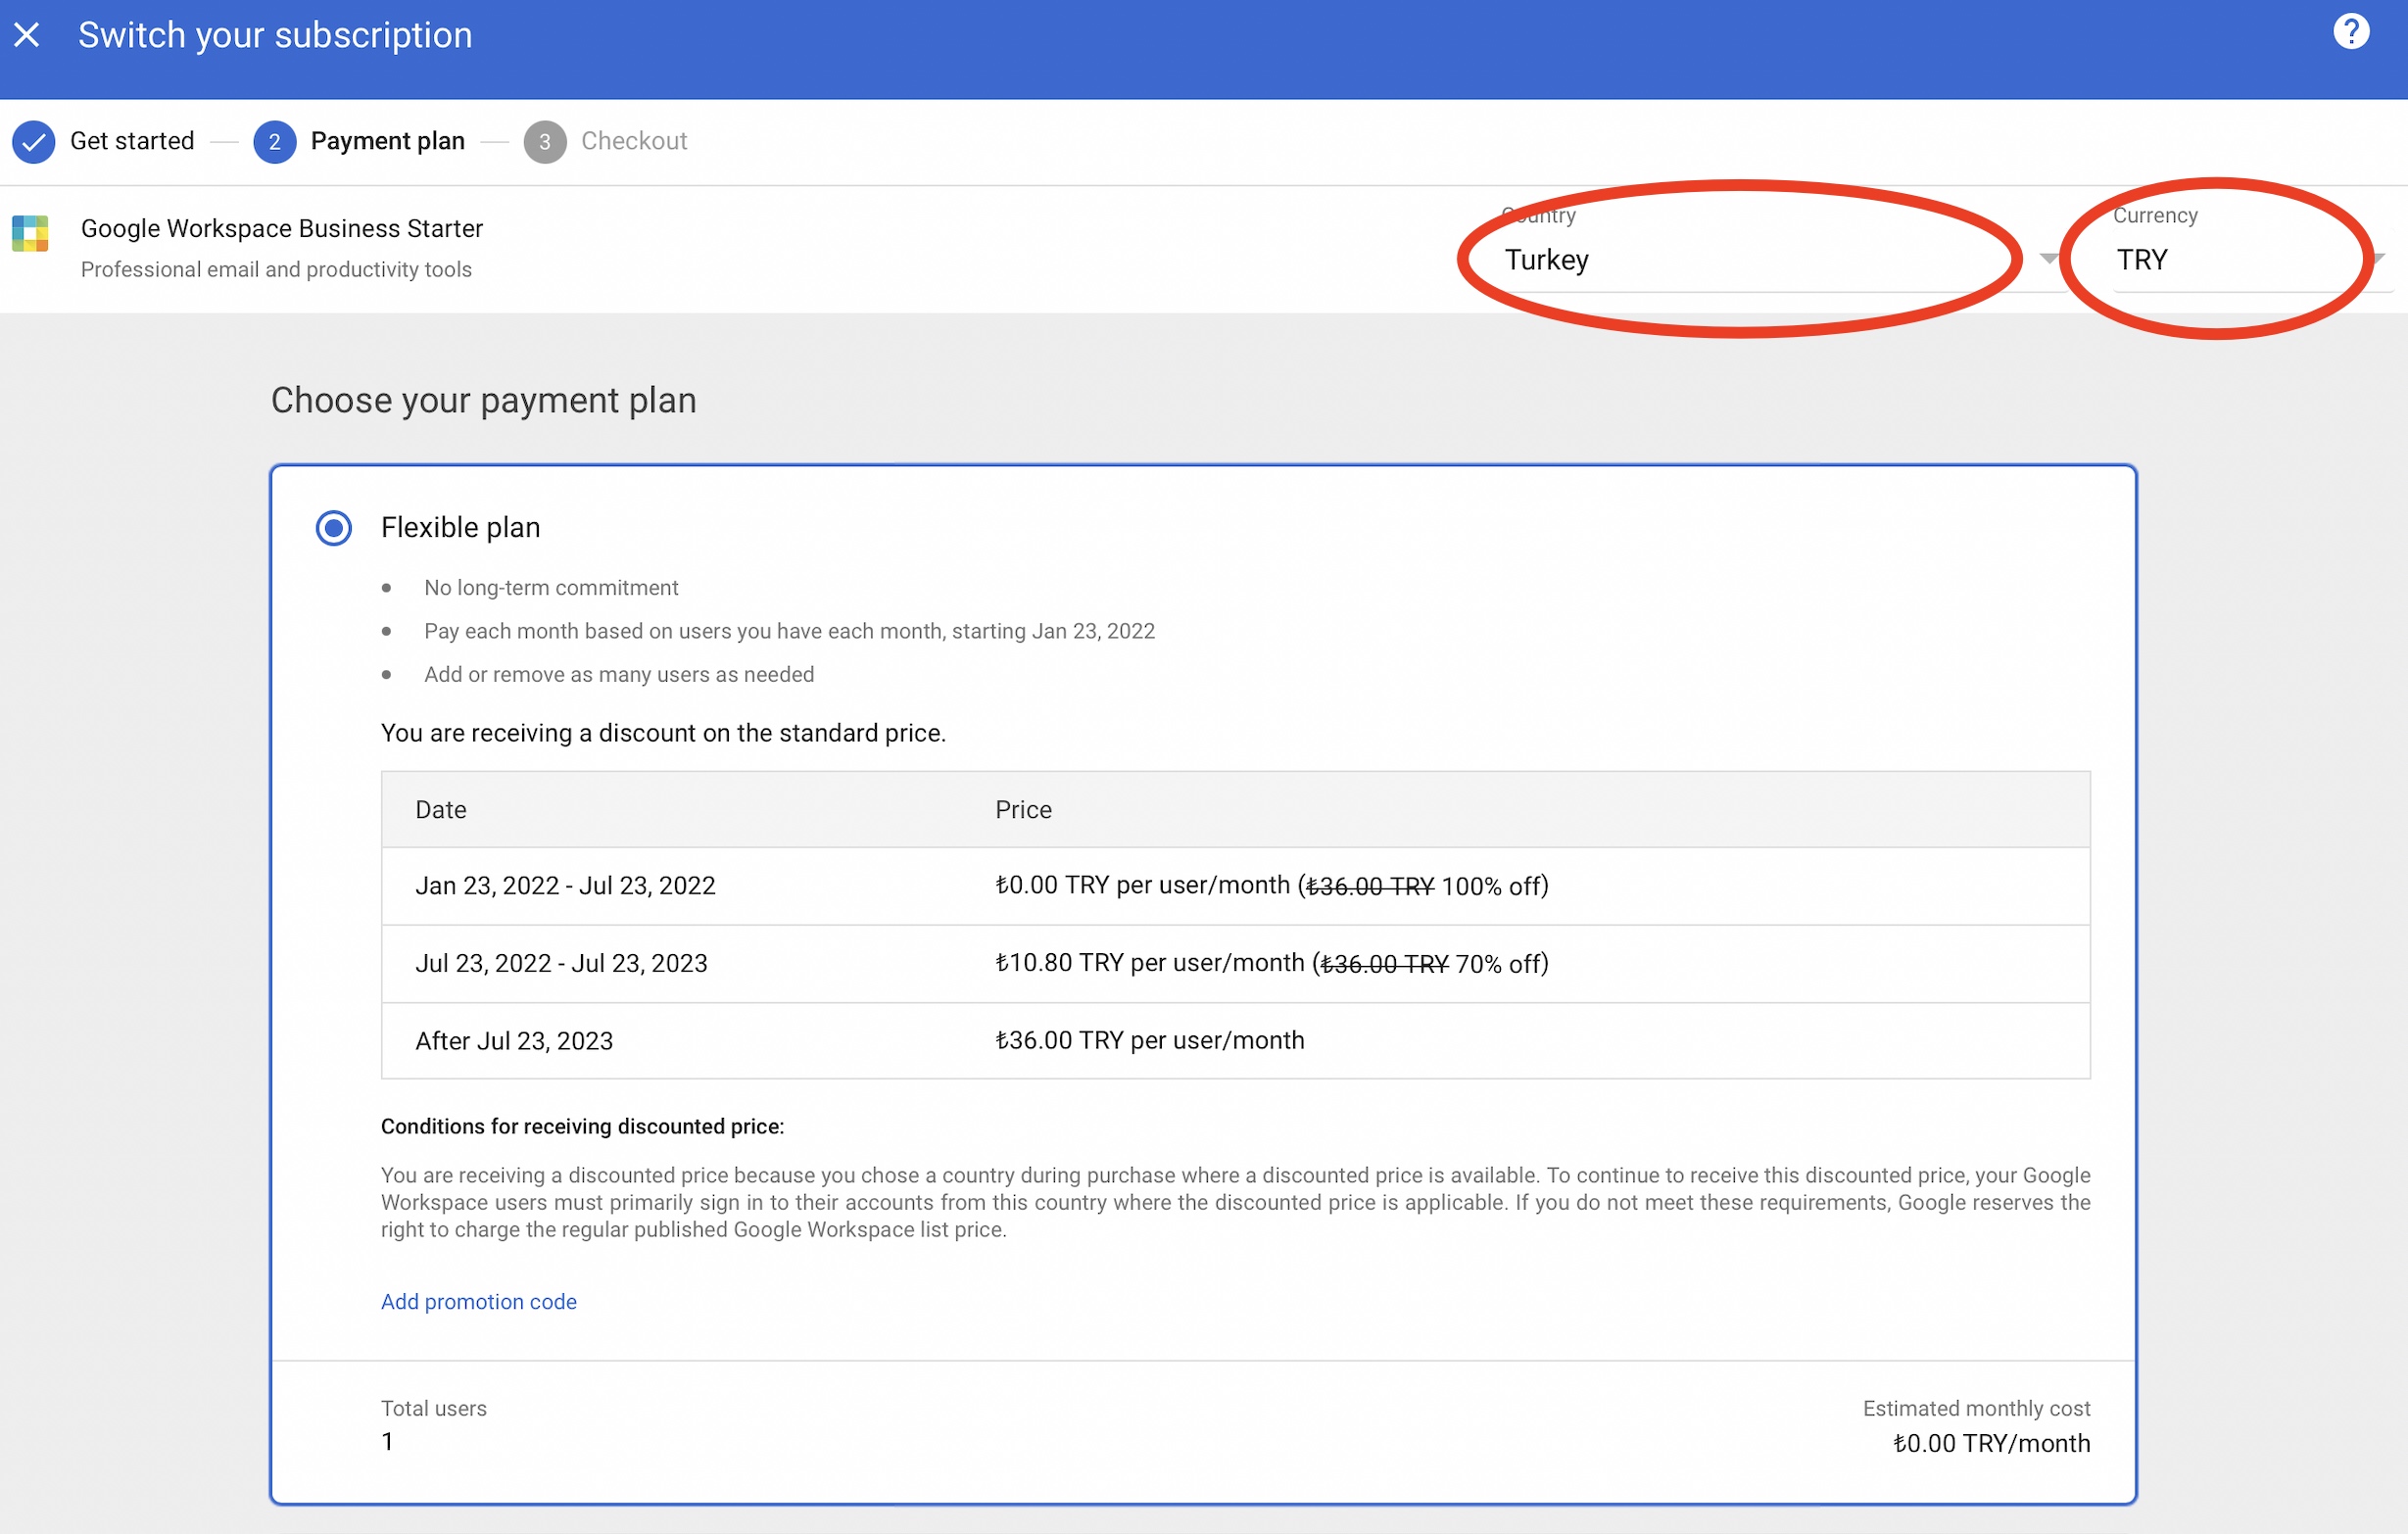Click the After Jul 23, 2023 price row
2408x1534 pixels.
pyautogui.click(x=1149, y=1040)
